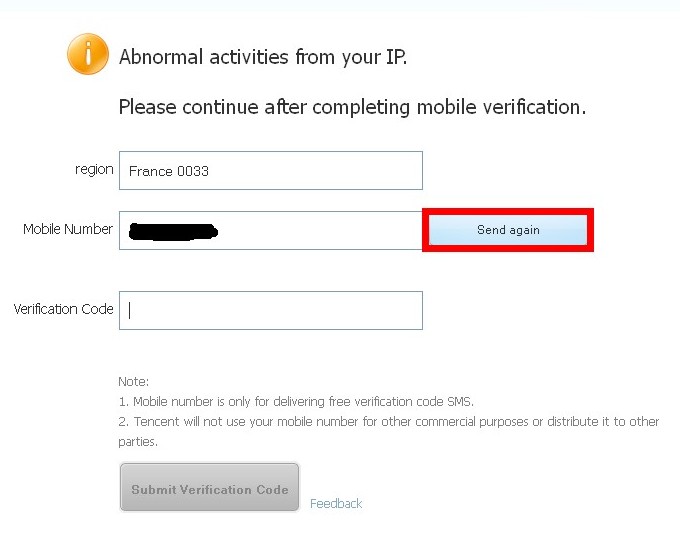
Task: Click the "France 0033" text
Action: [x=169, y=171]
